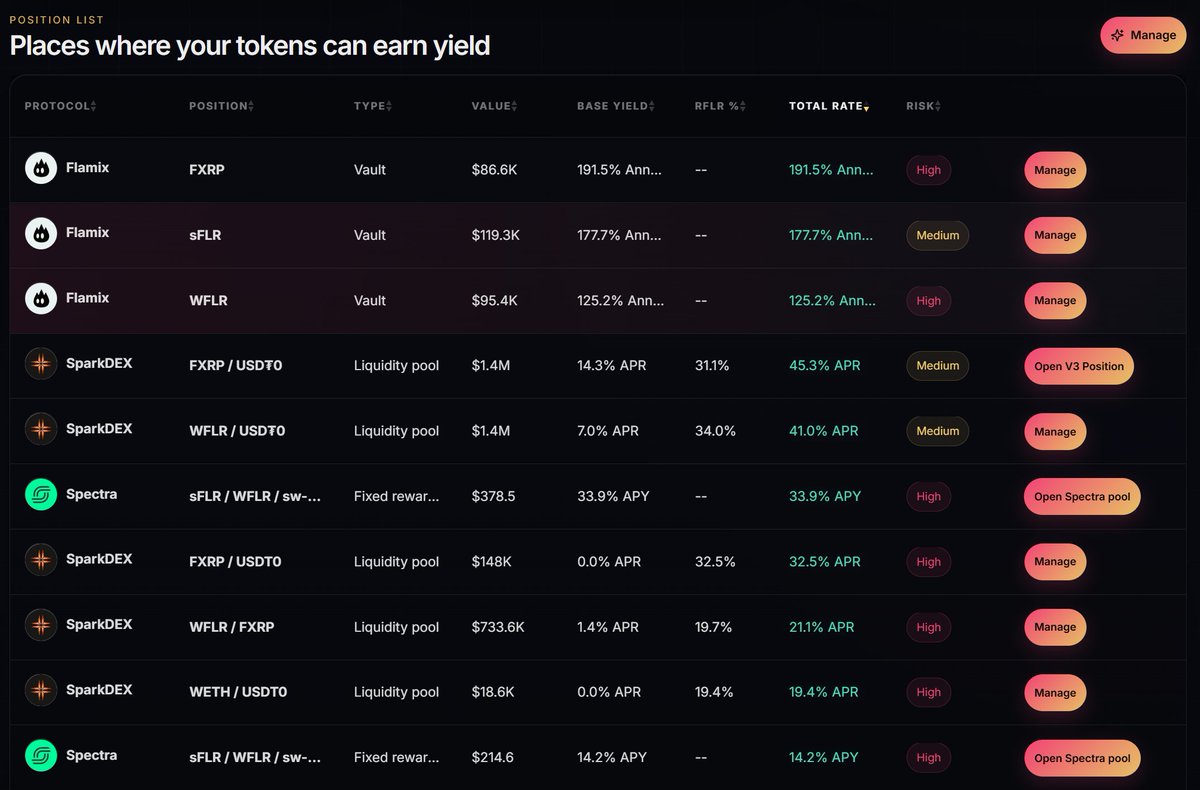Sort the table by Value column

[494, 106]
